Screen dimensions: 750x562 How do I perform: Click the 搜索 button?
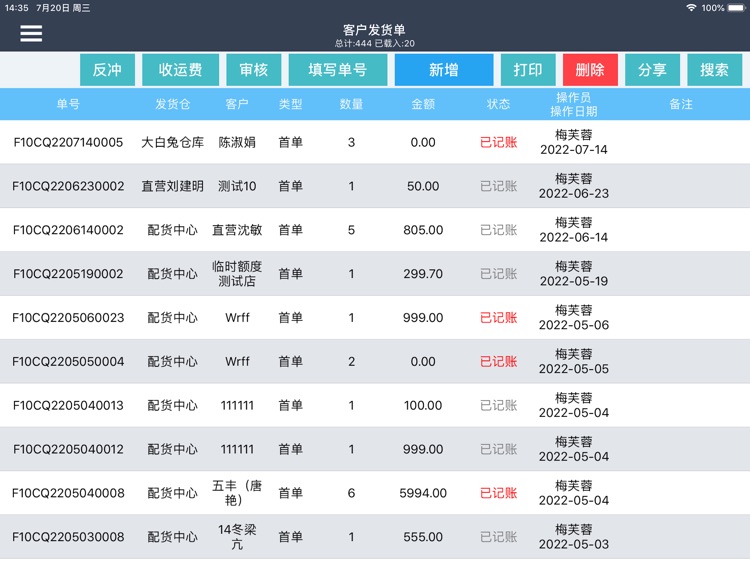(715, 70)
